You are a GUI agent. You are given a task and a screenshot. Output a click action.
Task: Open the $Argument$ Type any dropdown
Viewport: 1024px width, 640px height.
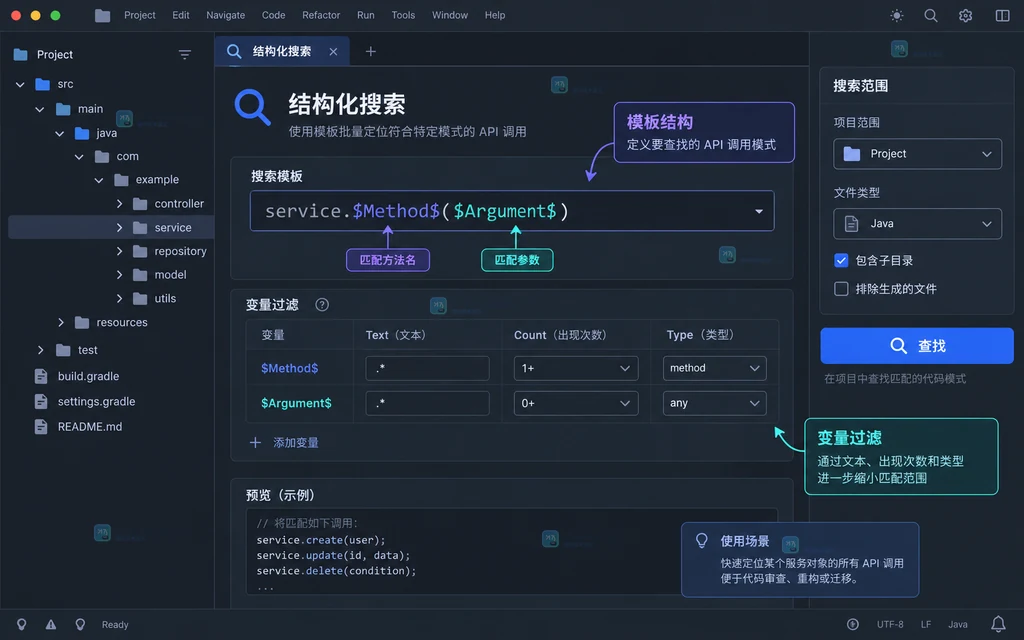click(x=714, y=404)
